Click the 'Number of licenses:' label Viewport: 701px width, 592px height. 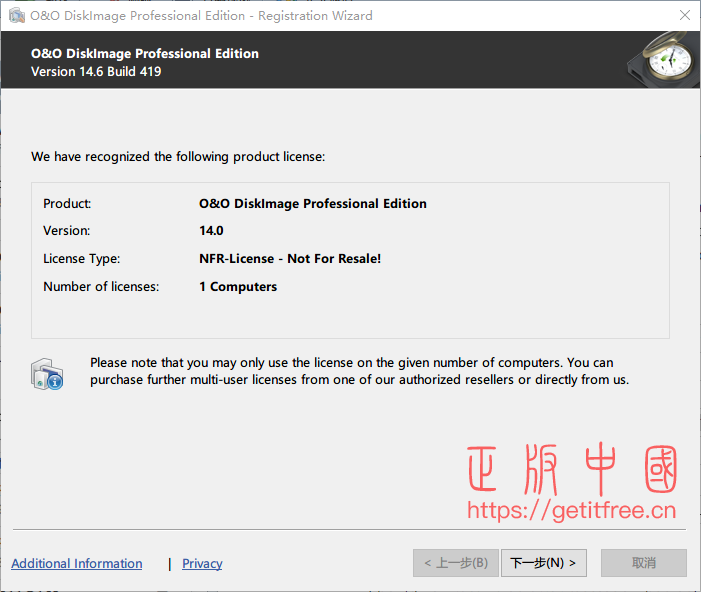[101, 287]
